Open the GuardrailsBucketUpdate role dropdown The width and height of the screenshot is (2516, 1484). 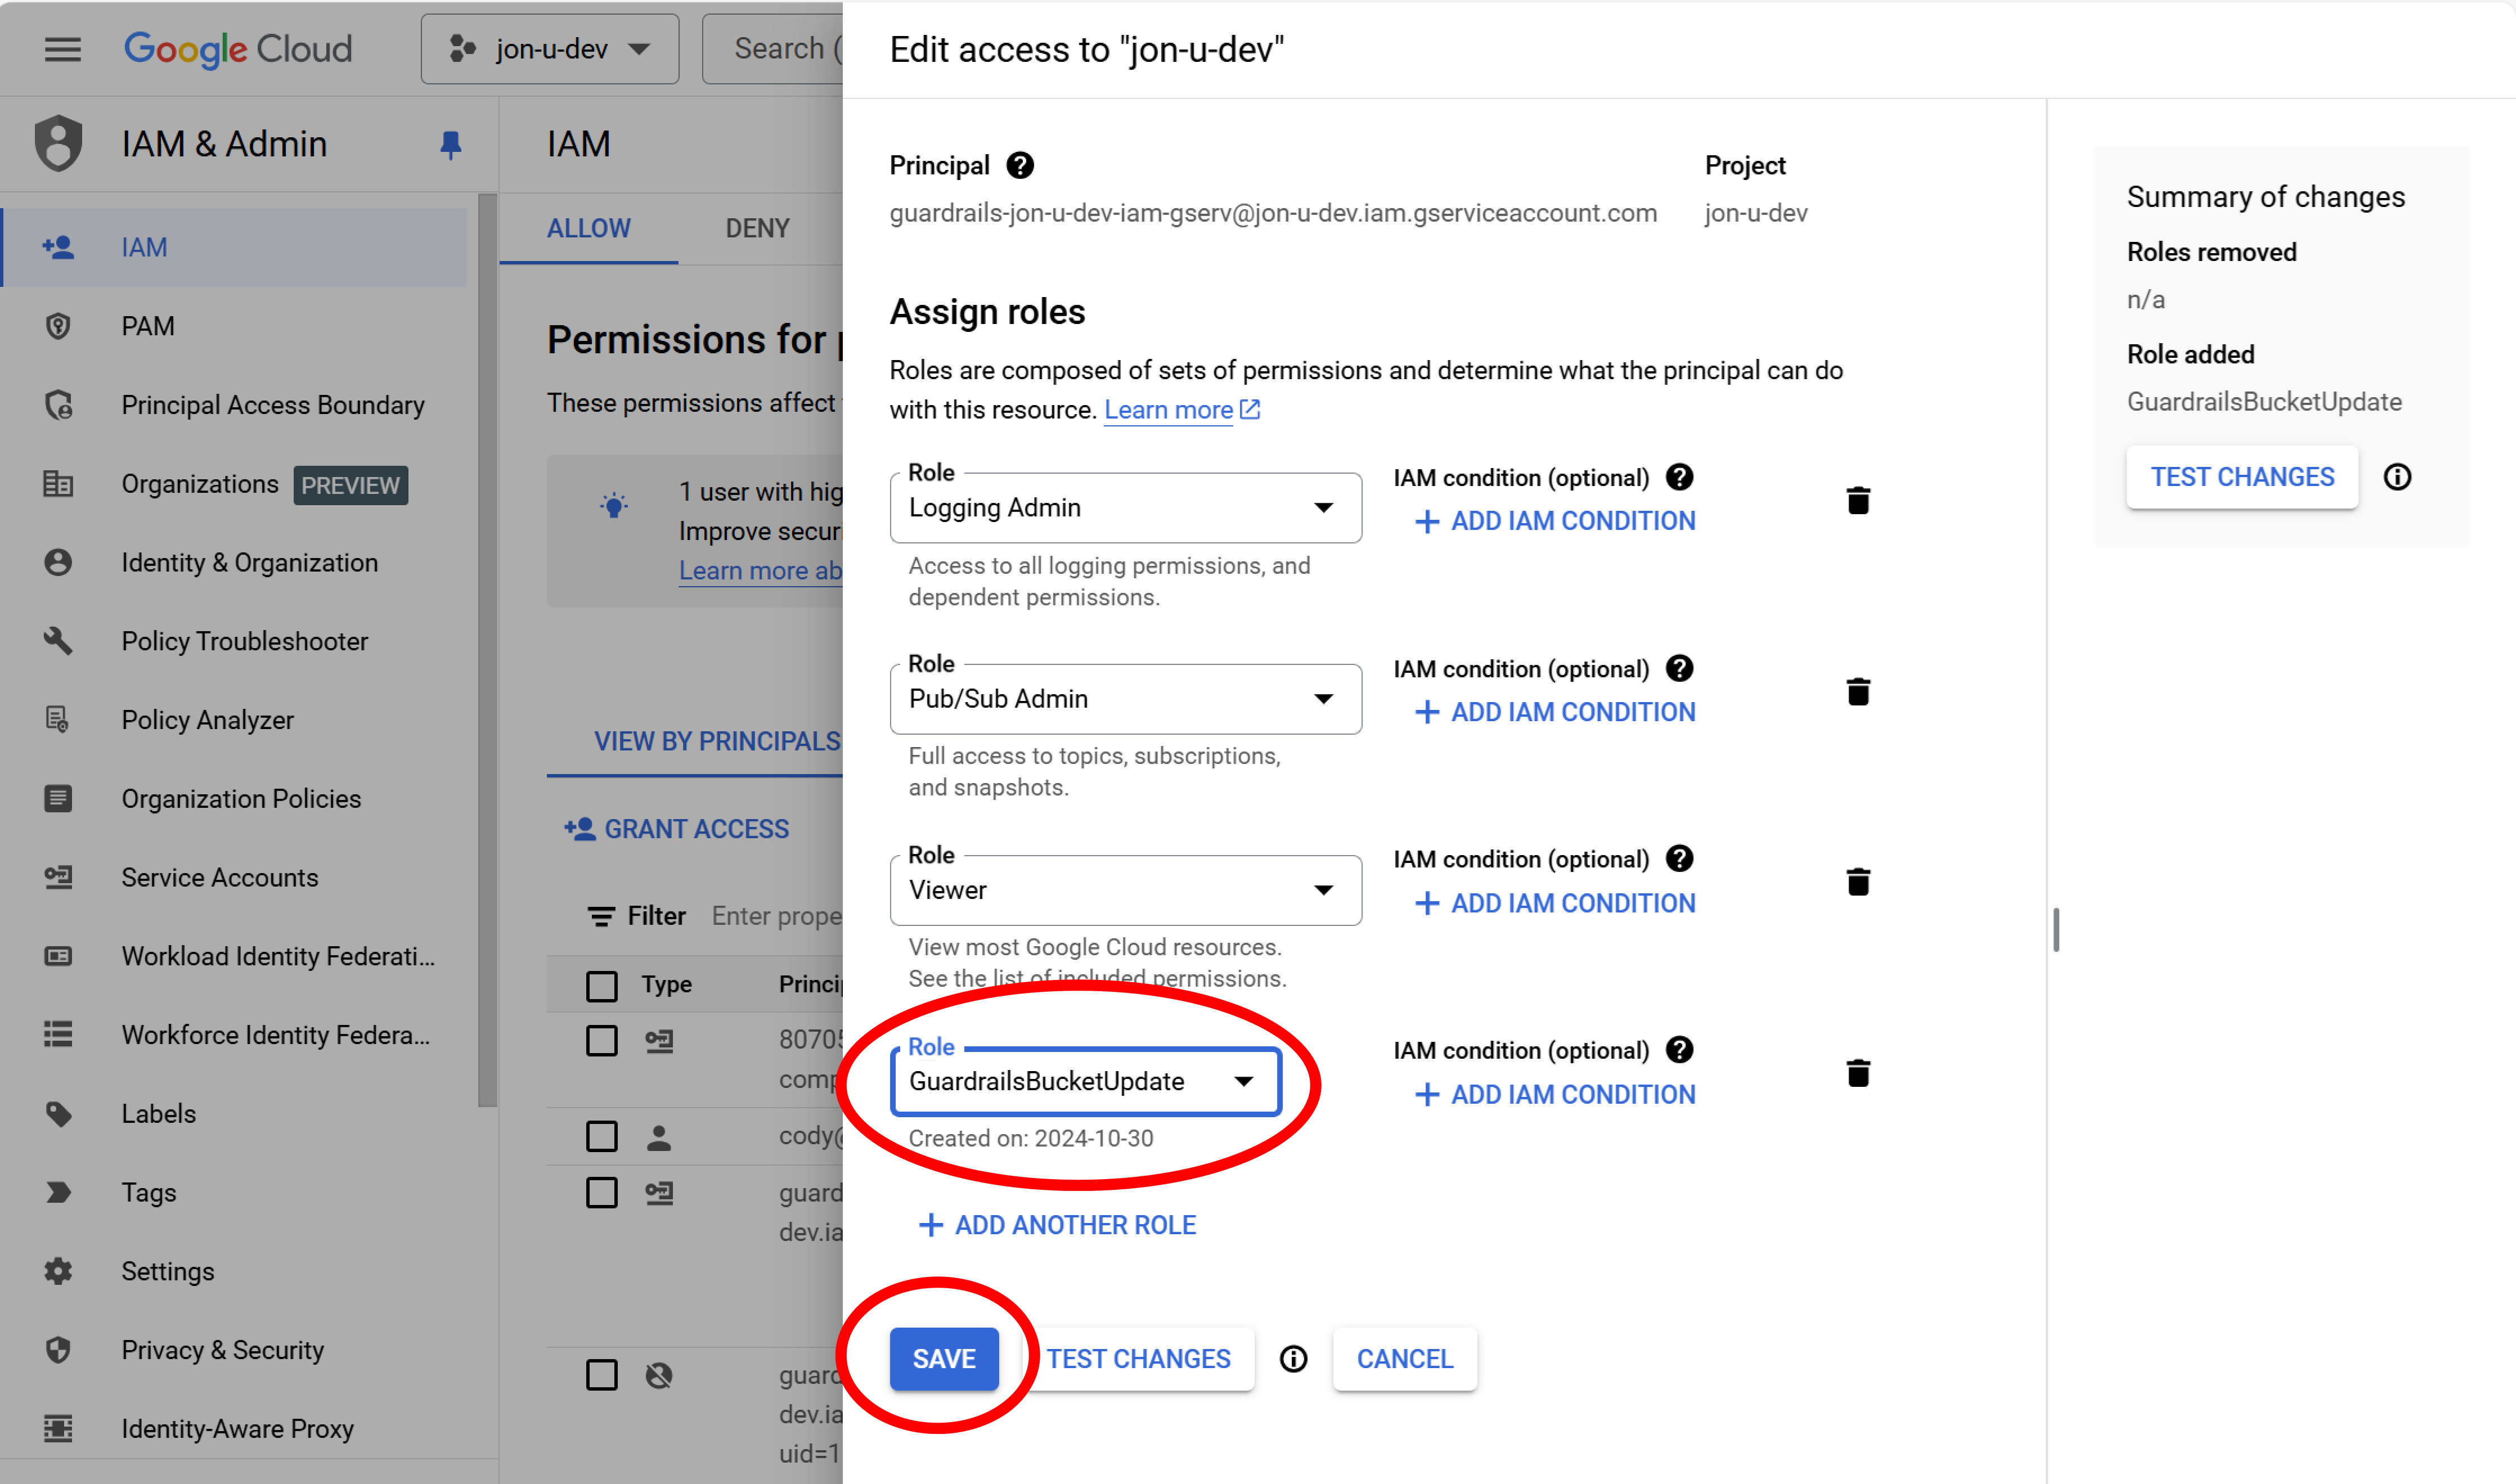[1085, 1081]
